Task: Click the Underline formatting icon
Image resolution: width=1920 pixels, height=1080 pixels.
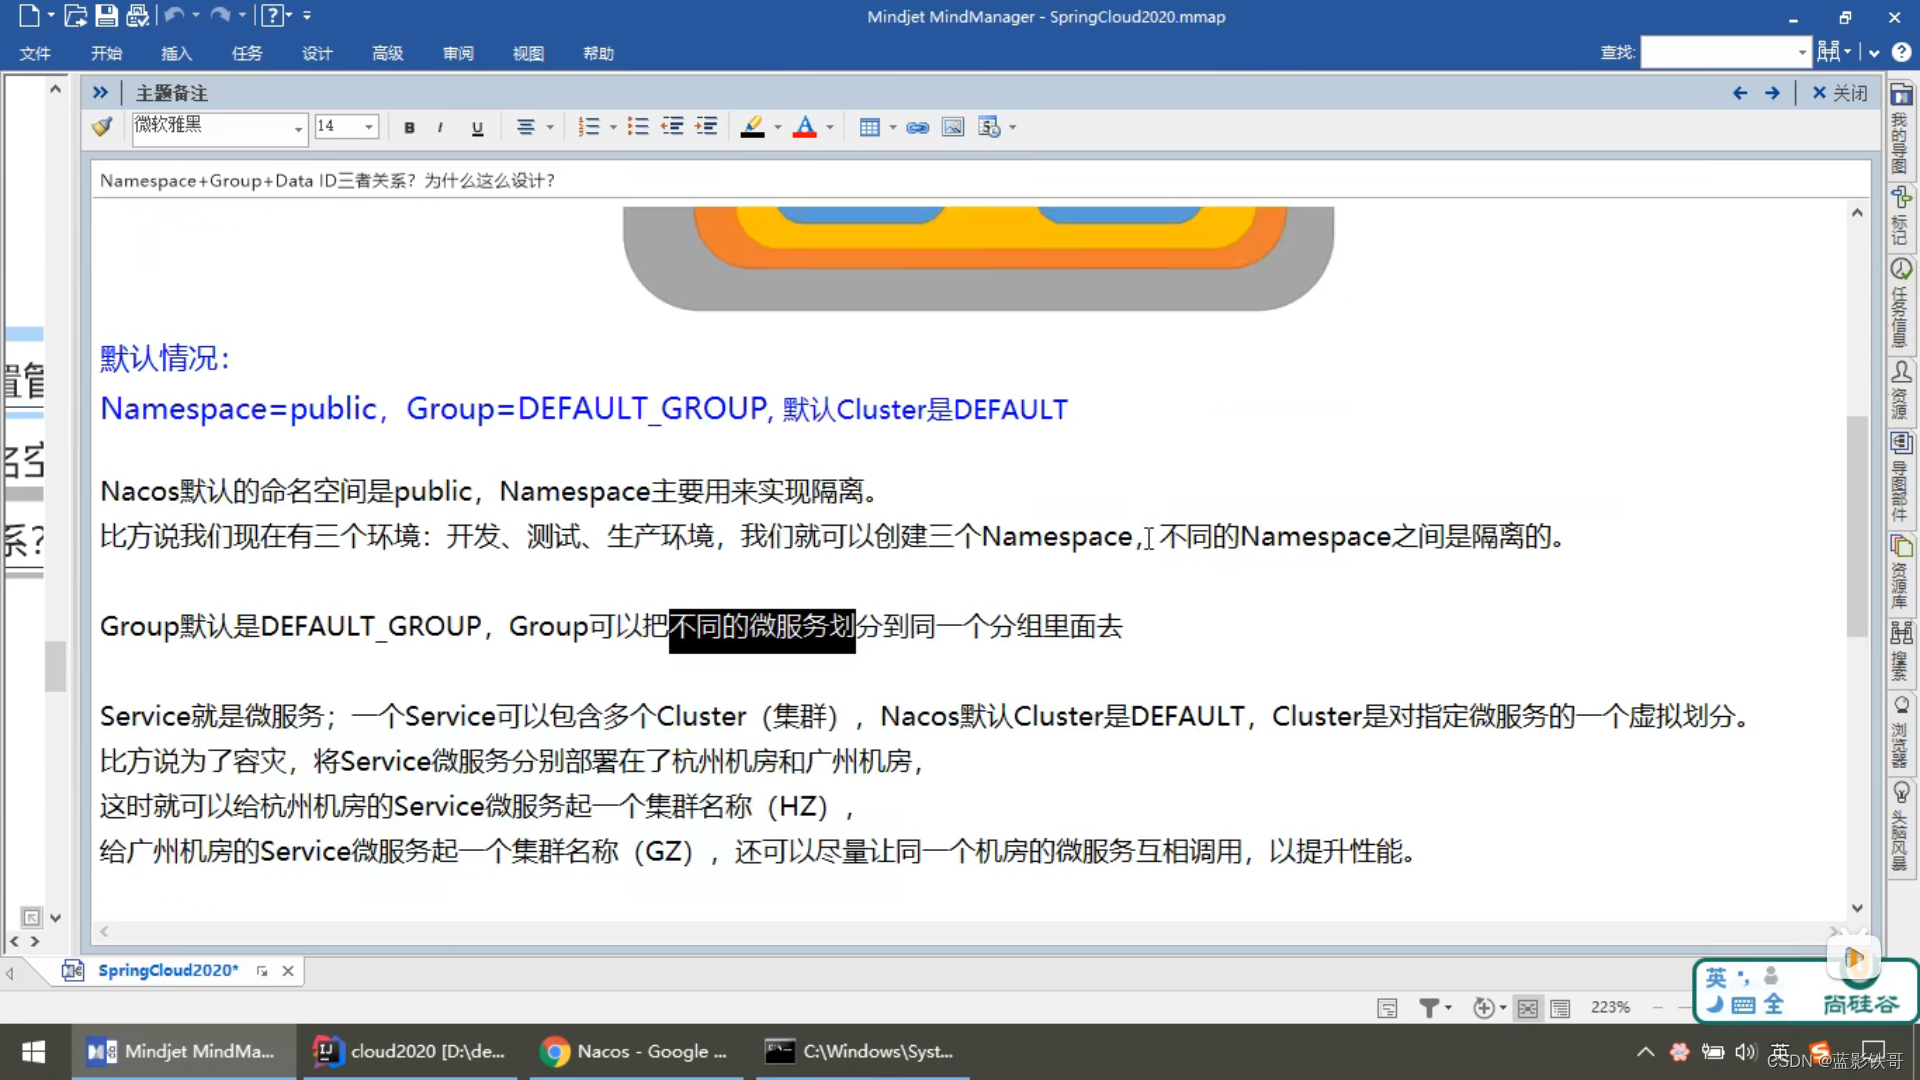Action: click(x=477, y=128)
